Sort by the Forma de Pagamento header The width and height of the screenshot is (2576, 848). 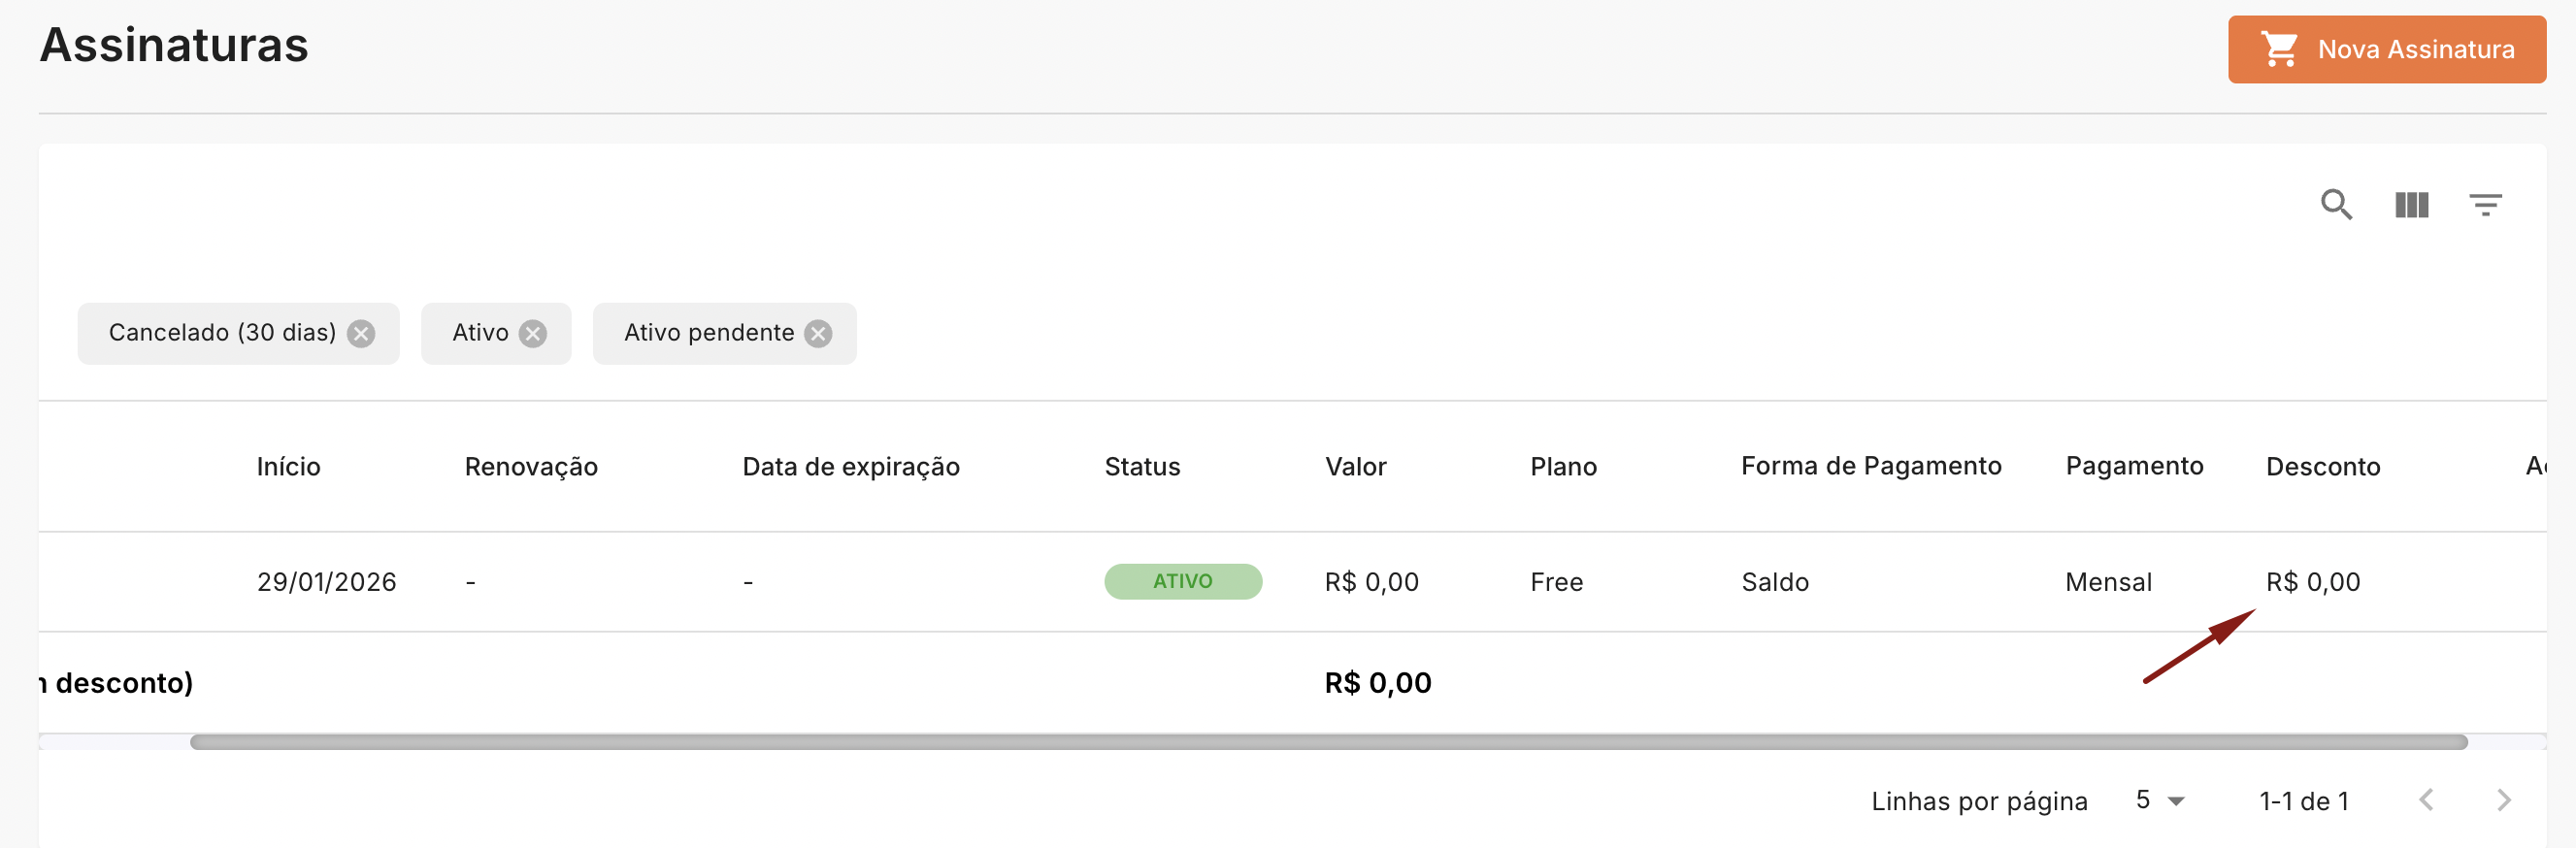(1870, 466)
